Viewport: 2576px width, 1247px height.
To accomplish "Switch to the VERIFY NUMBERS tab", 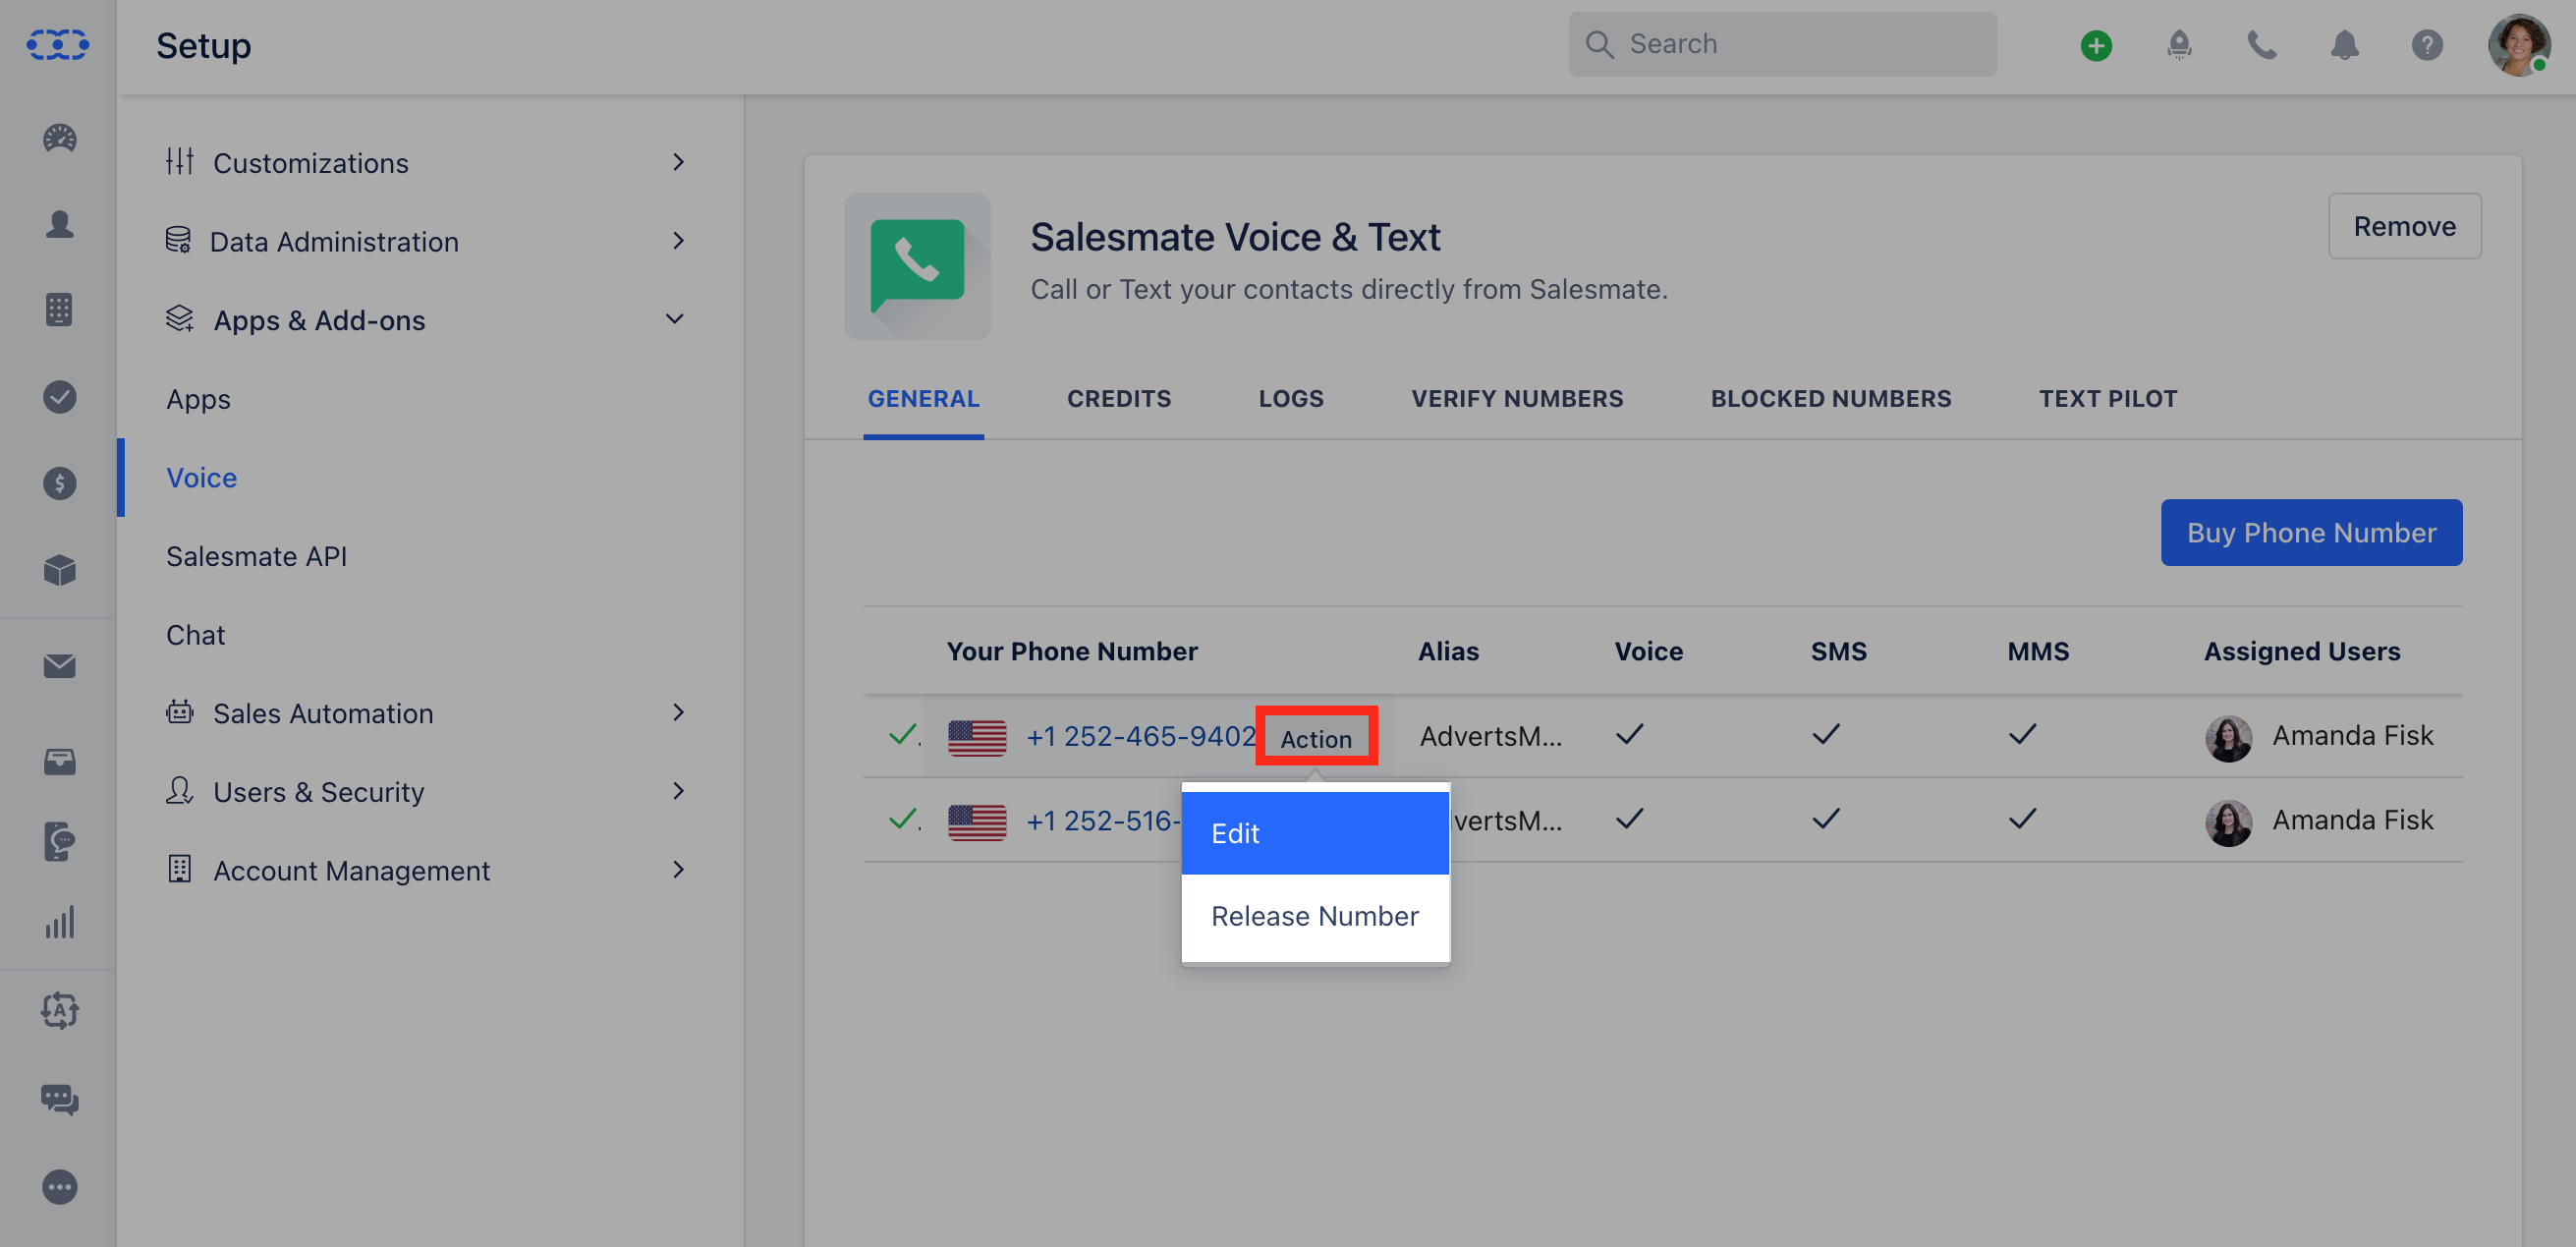I will click(x=1517, y=398).
